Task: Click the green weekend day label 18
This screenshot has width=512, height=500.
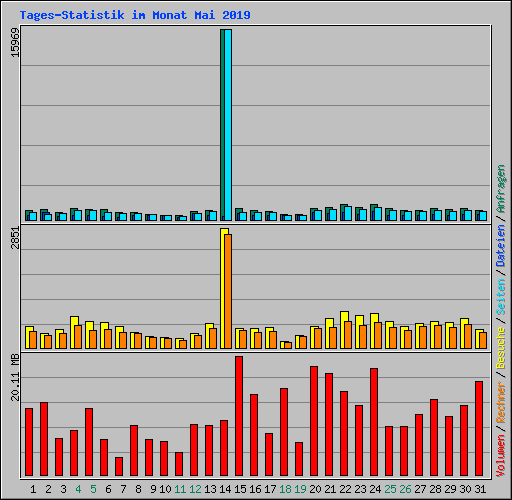Action: pos(285,489)
